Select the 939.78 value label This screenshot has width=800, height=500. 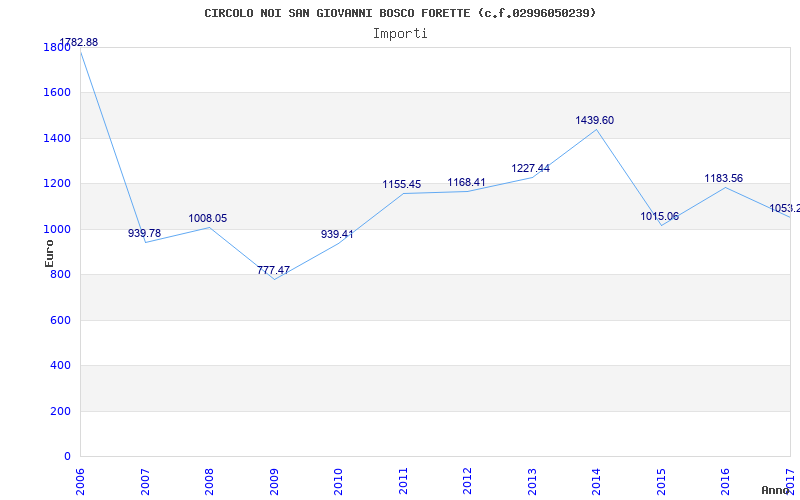144,233
